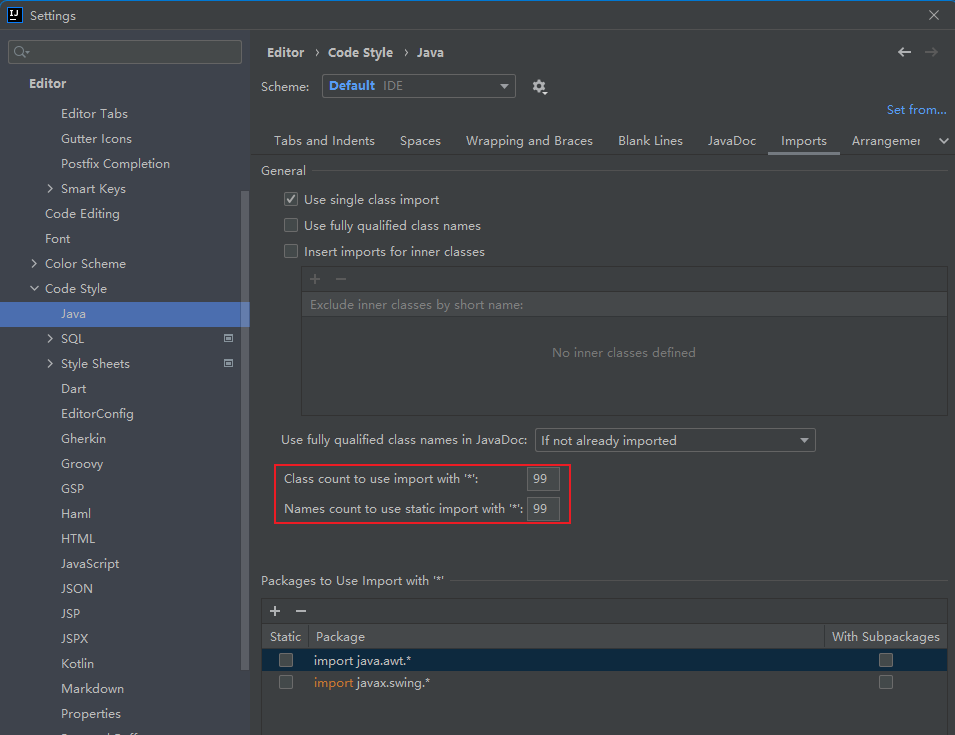This screenshot has height=735, width=955.
Task: Select JavaScript in the tree
Action: point(90,563)
